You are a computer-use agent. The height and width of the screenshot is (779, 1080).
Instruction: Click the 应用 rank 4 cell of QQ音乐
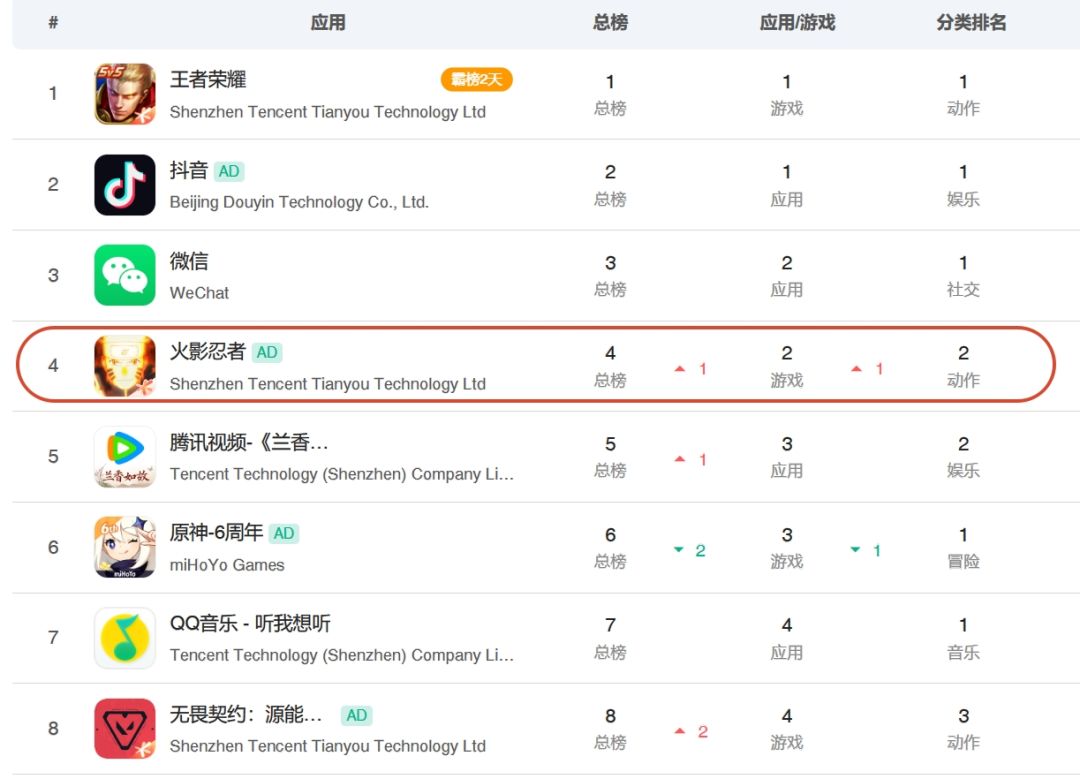[x=787, y=639]
